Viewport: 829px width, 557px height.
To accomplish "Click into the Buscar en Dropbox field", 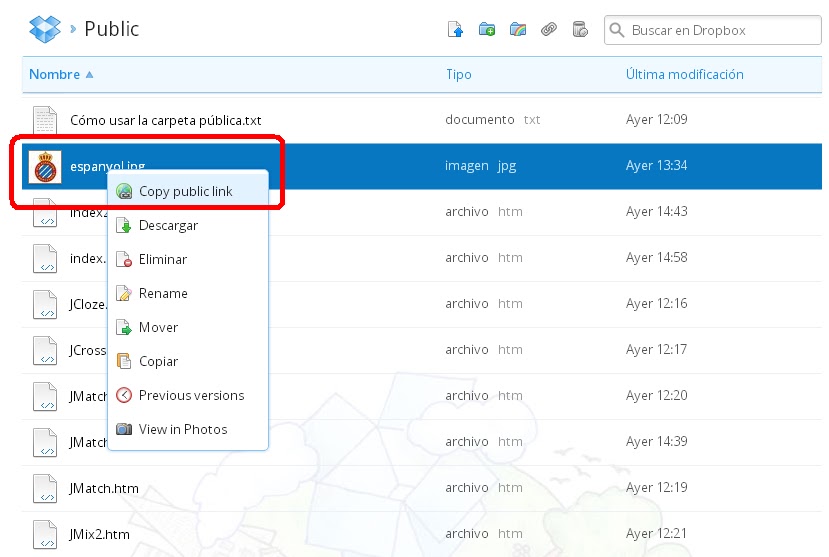I will (712, 30).
